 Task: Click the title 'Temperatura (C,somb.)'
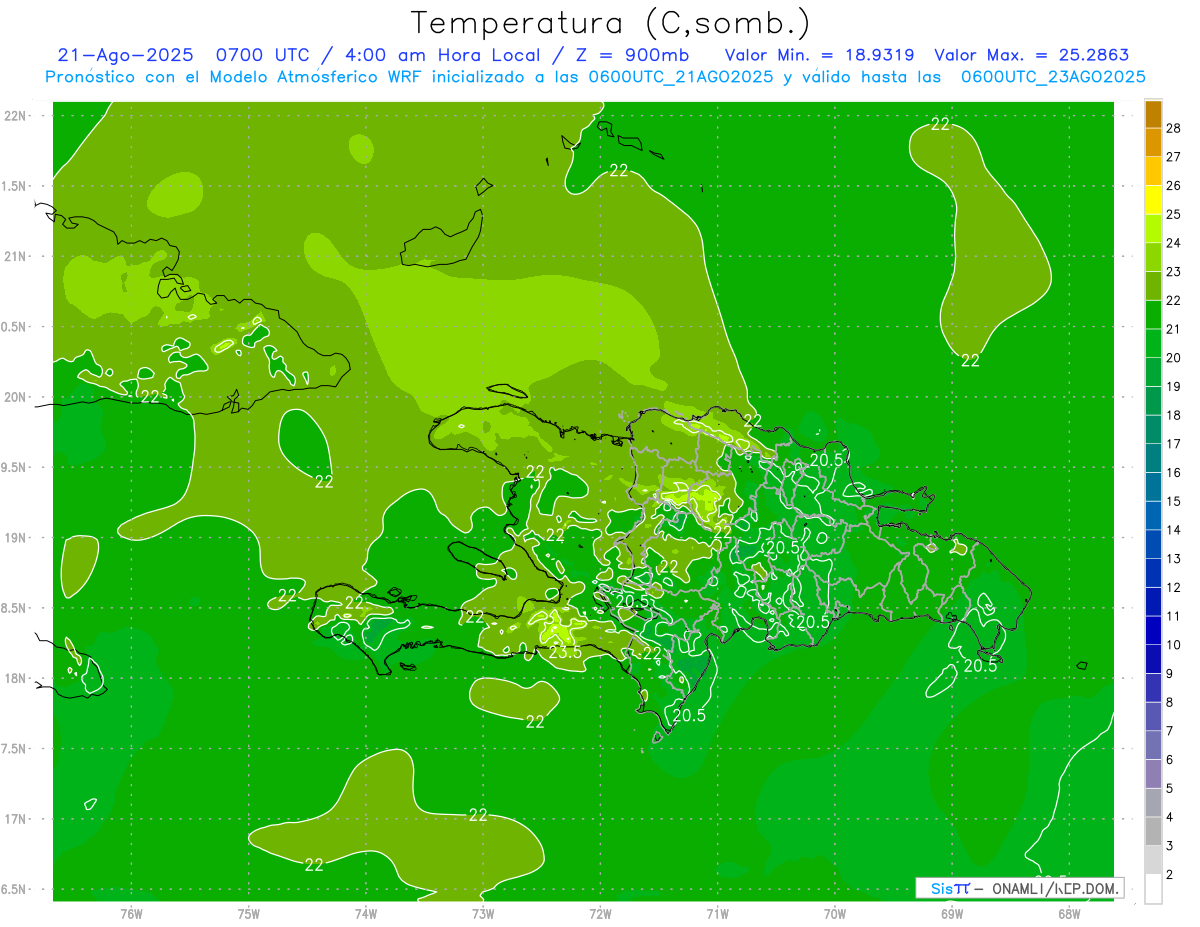click(x=610, y=23)
